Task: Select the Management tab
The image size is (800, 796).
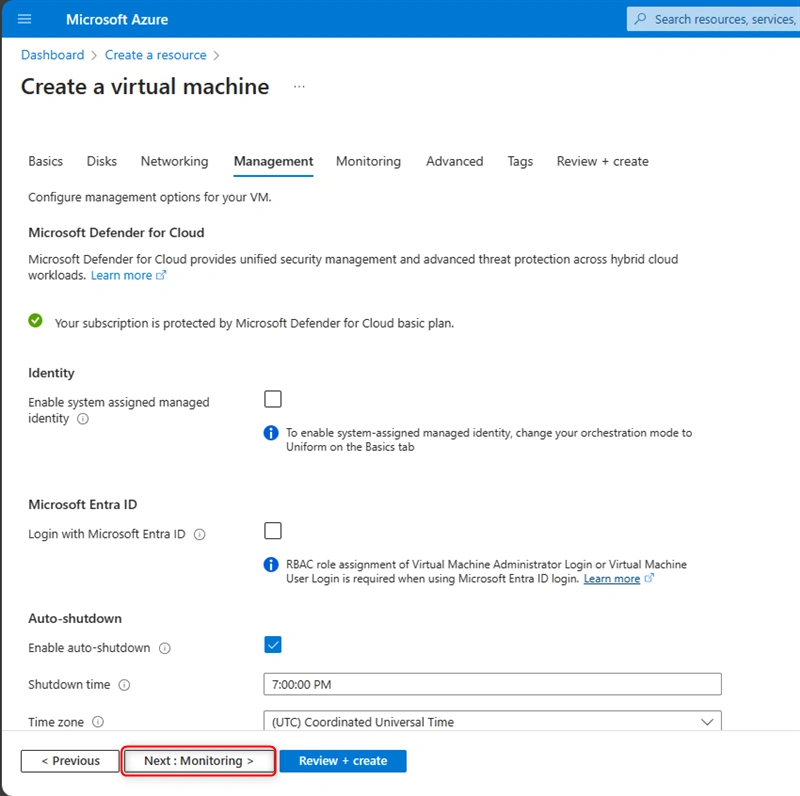Action: pyautogui.click(x=273, y=161)
